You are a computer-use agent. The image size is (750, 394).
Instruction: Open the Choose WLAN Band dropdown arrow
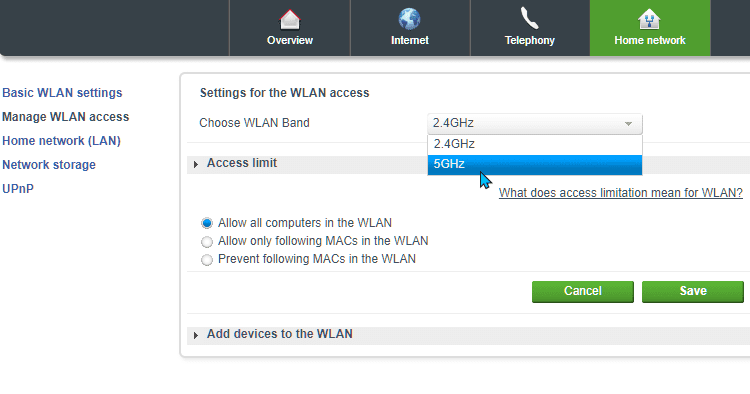pyautogui.click(x=629, y=124)
